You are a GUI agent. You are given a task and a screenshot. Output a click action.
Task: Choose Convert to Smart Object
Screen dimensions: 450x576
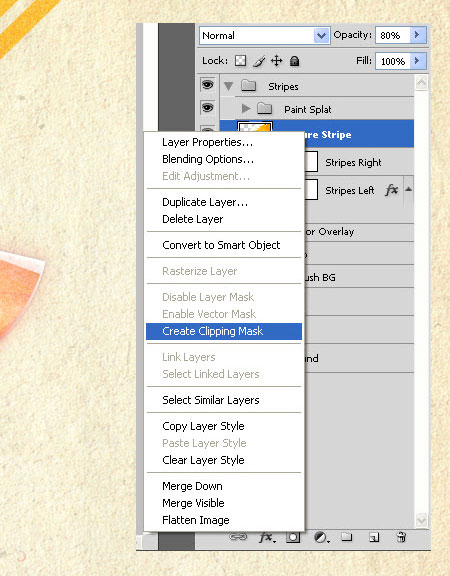pos(224,245)
